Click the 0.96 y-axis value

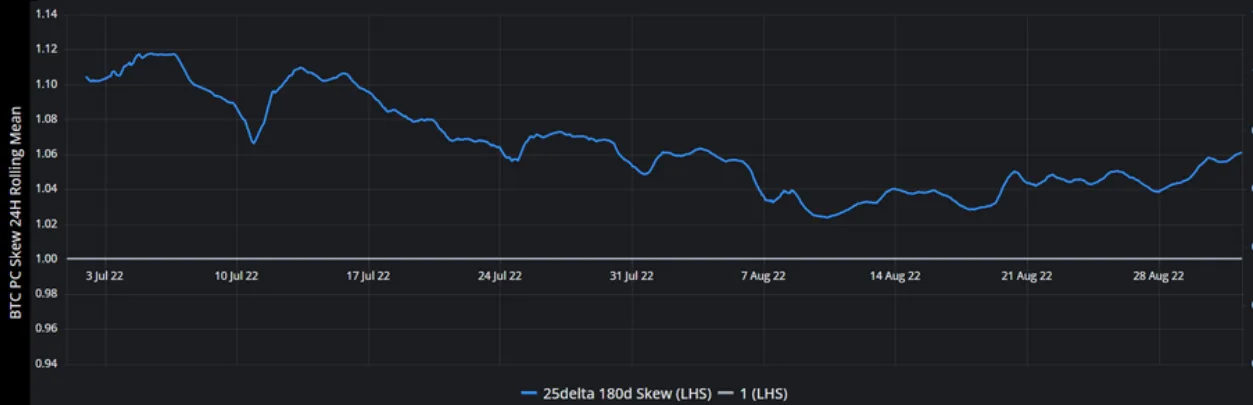click(46, 329)
